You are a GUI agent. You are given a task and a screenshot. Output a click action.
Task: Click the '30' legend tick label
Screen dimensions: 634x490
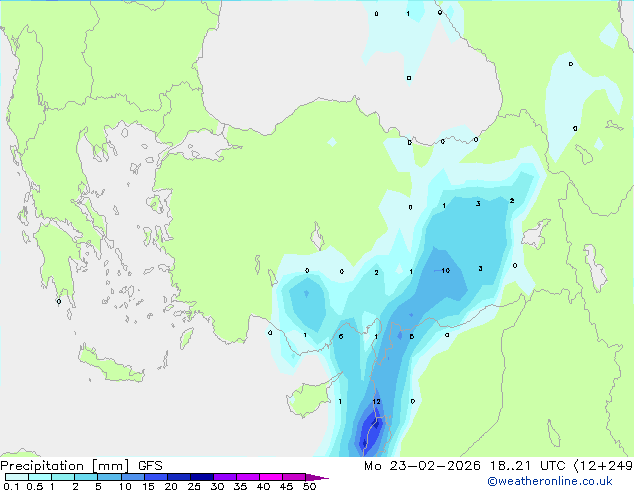pos(217,486)
